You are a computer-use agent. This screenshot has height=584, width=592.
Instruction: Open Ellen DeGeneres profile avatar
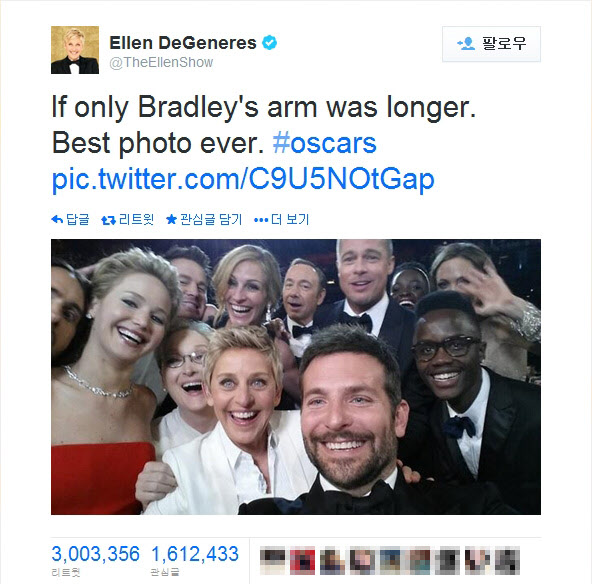tap(75, 49)
